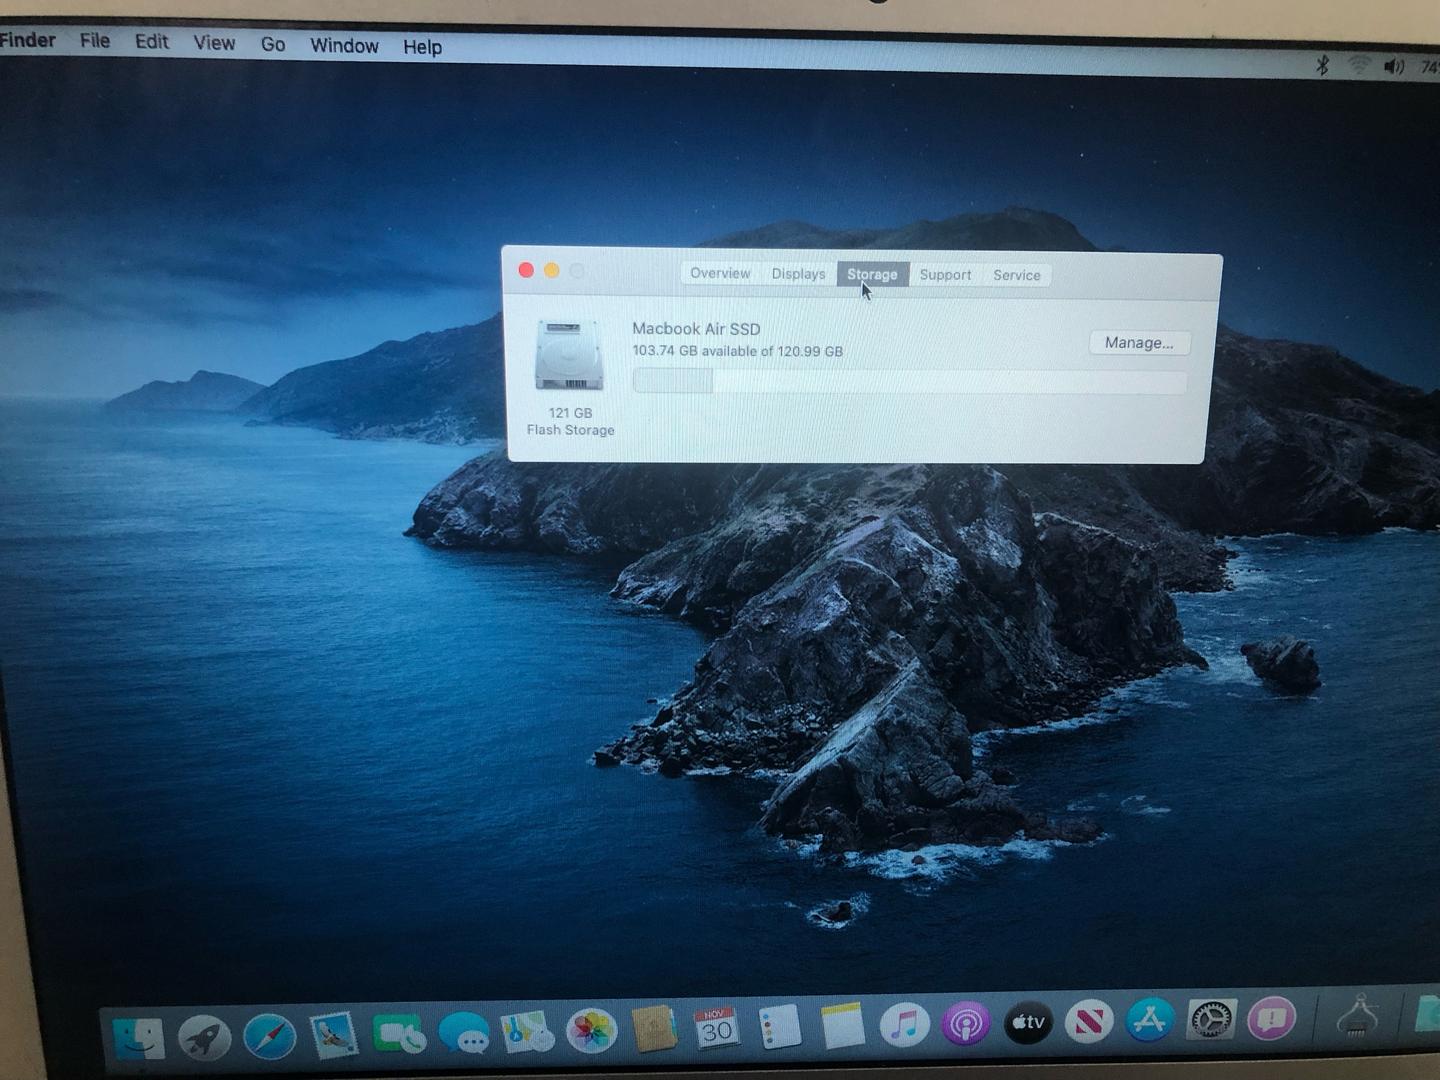Open Finder from the dock

(138, 1038)
